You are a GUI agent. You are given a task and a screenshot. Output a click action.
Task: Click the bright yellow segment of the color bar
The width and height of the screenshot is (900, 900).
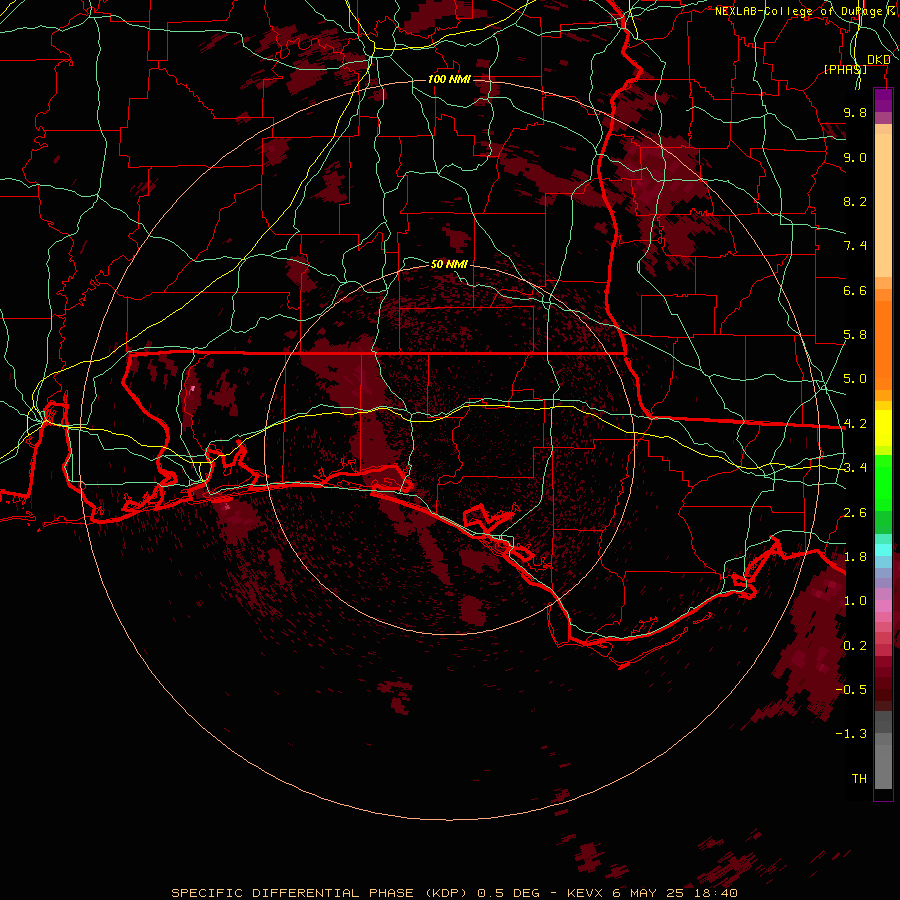coord(883,428)
